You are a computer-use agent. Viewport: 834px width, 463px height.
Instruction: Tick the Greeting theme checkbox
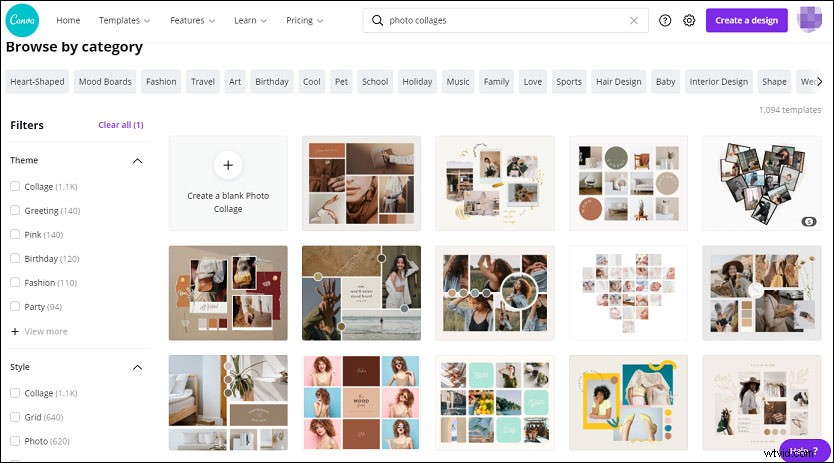point(15,210)
